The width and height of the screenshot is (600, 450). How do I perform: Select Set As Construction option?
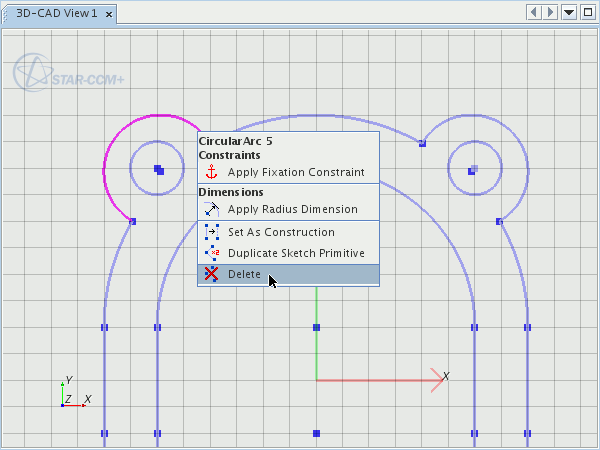281,232
